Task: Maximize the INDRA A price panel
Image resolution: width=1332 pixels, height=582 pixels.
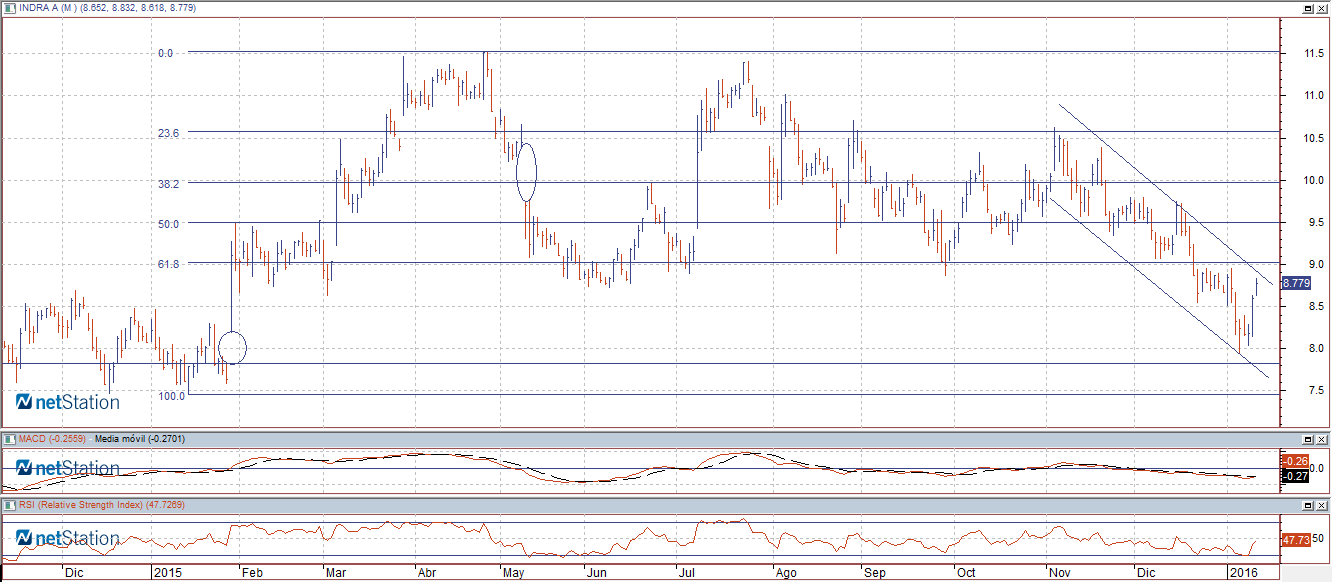Action: pos(1307,7)
